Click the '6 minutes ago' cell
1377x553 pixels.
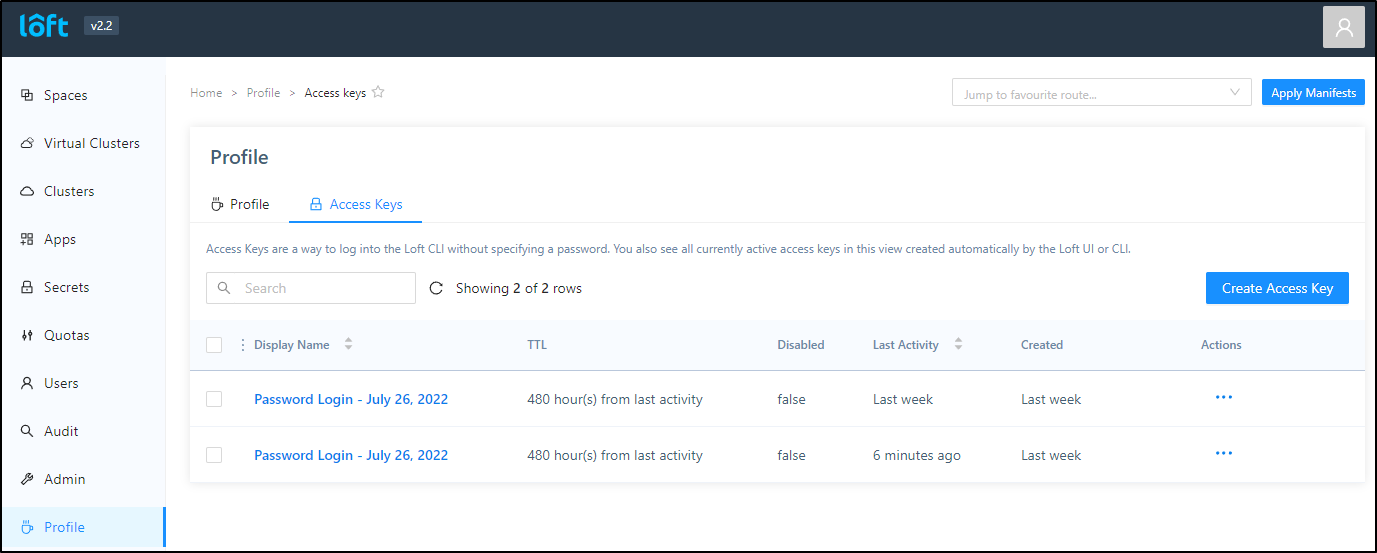917,455
